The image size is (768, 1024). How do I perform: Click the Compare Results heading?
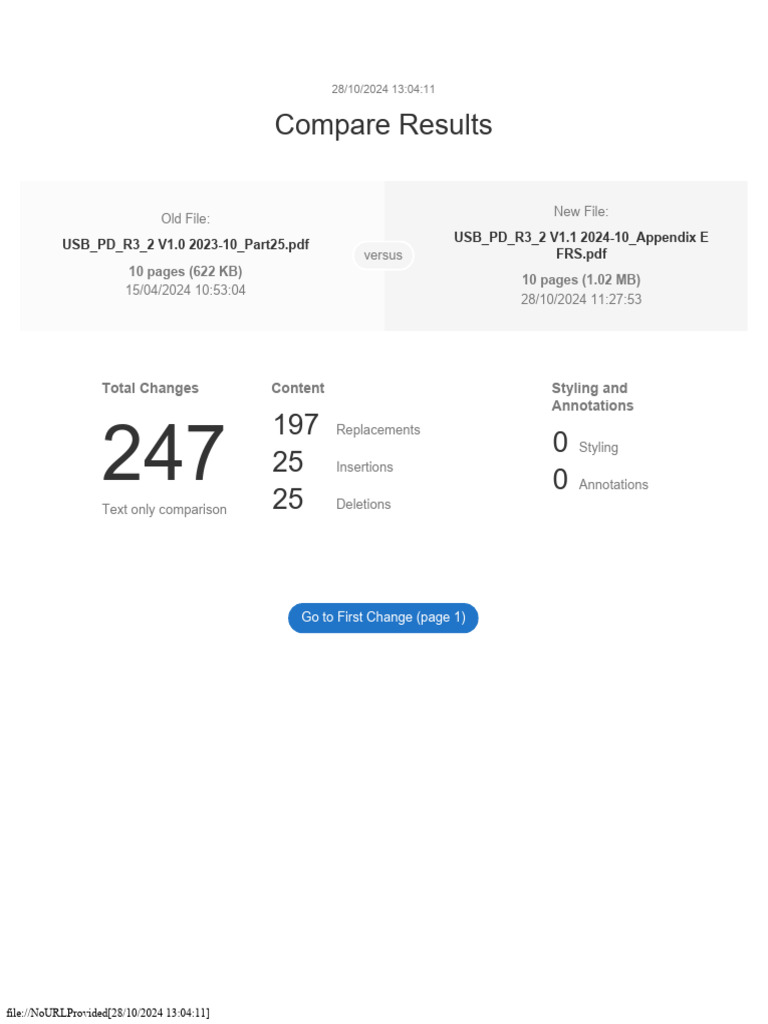click(383, 125)
